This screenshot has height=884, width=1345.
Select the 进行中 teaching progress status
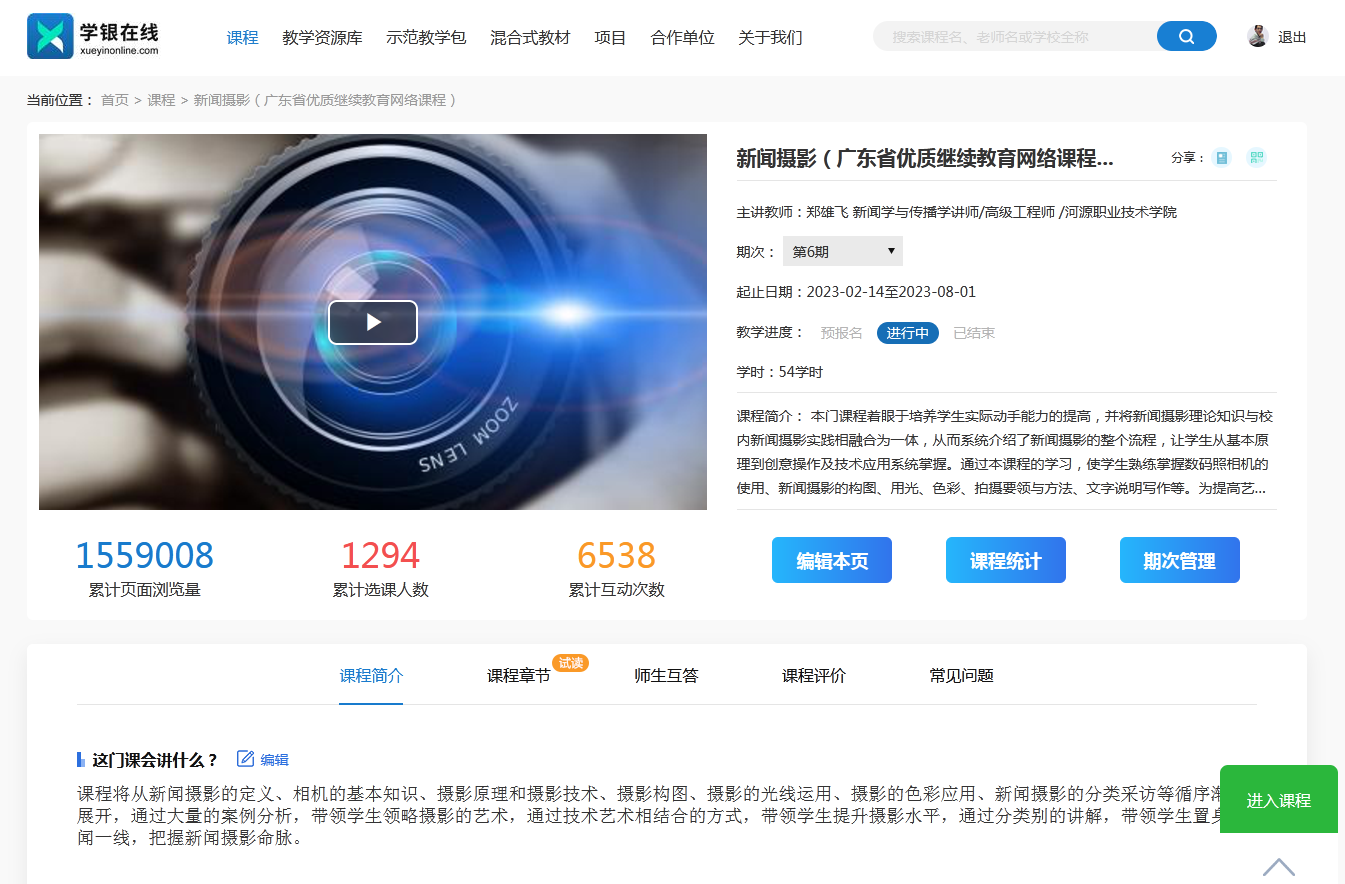(x=907, y=332)
